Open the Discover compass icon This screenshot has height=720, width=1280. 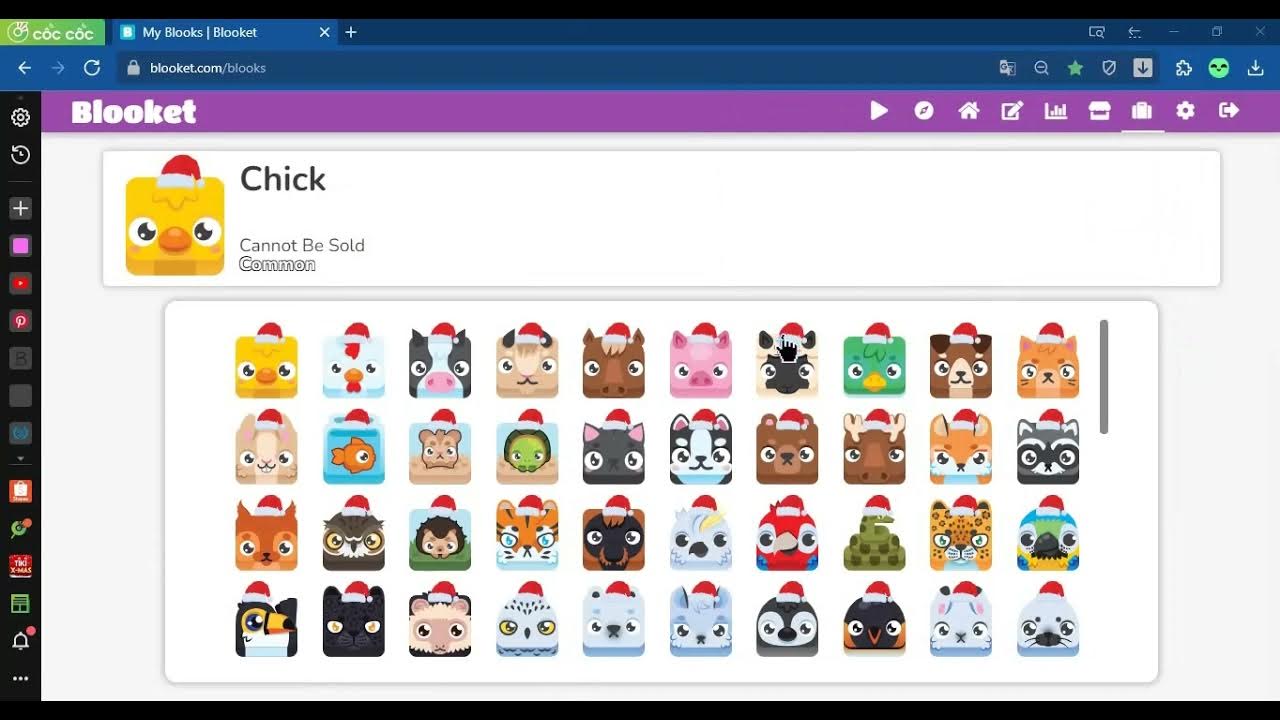924,111
